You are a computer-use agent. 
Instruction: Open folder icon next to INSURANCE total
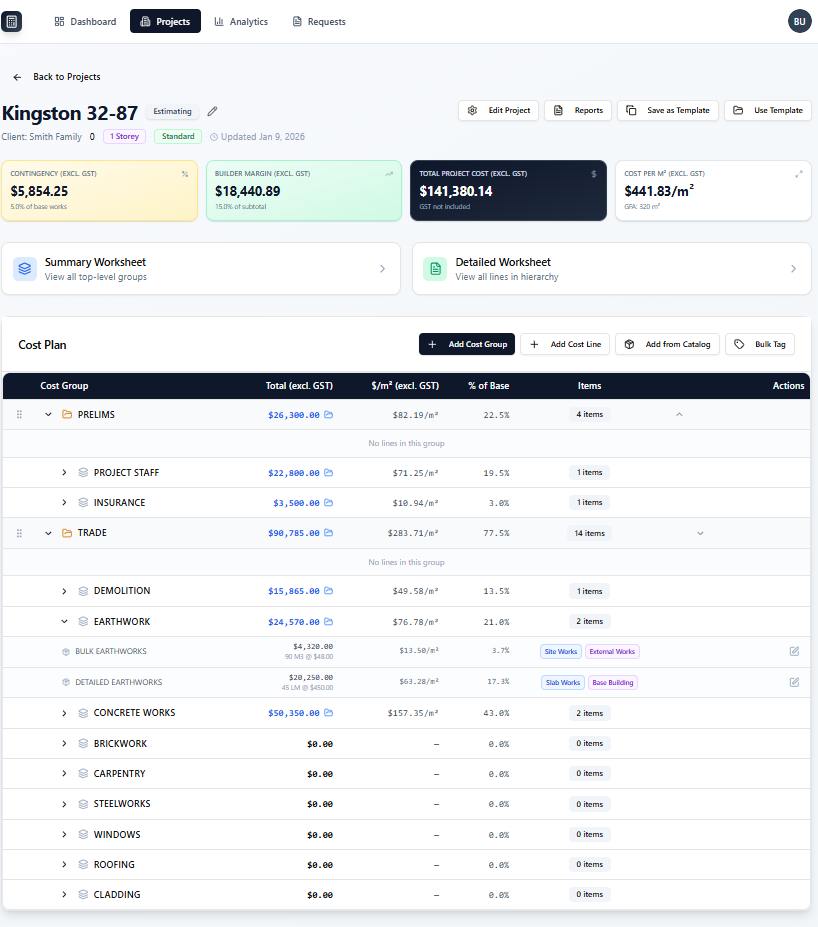(x=329, y=503)
